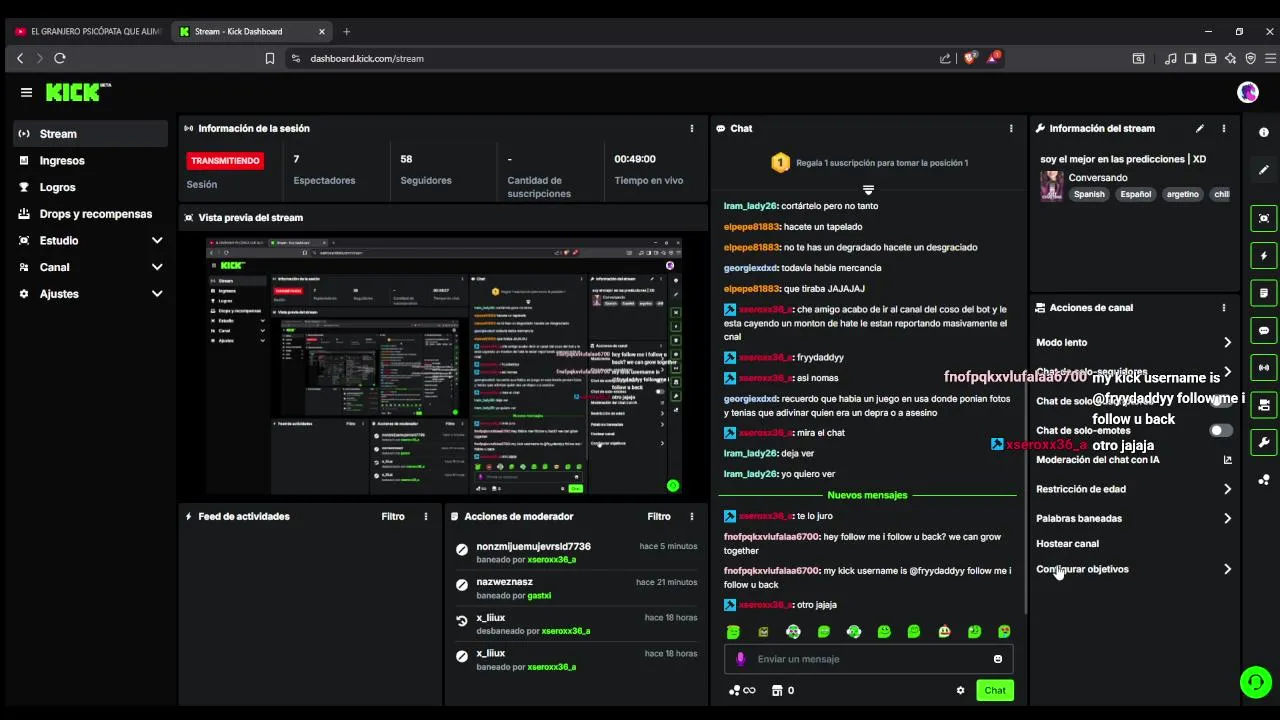Click the stream preview thumbnail

[x=444, y=366]
